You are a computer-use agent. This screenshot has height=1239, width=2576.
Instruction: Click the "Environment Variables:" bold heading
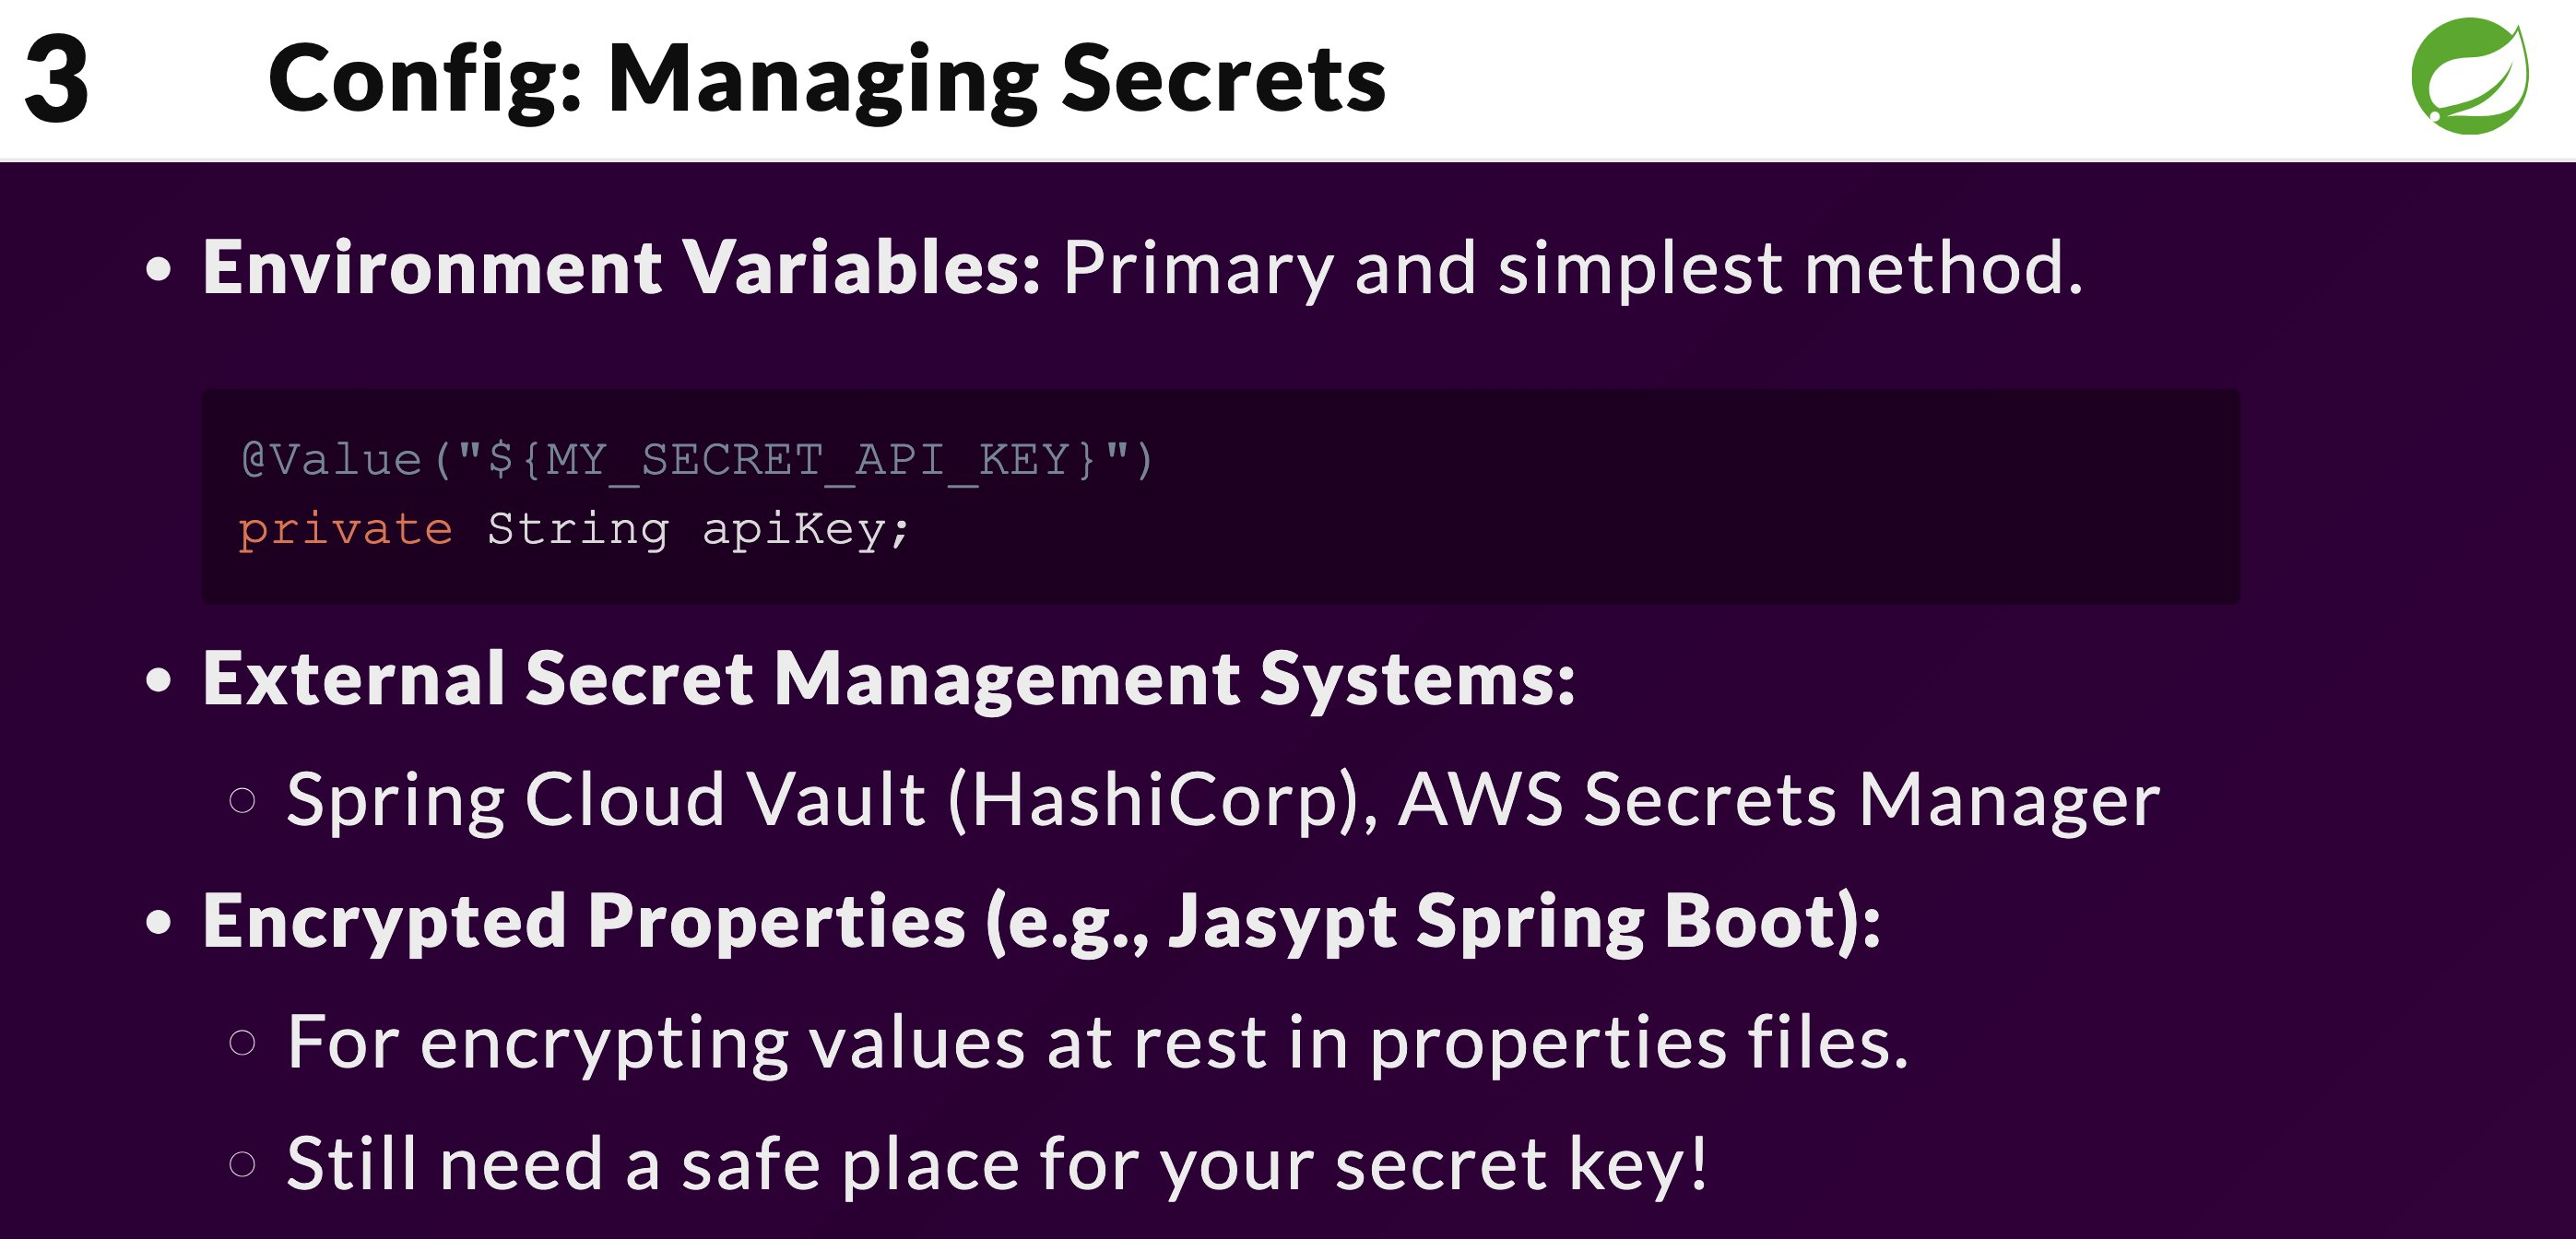pyautogui.click(x=621, y=268)
